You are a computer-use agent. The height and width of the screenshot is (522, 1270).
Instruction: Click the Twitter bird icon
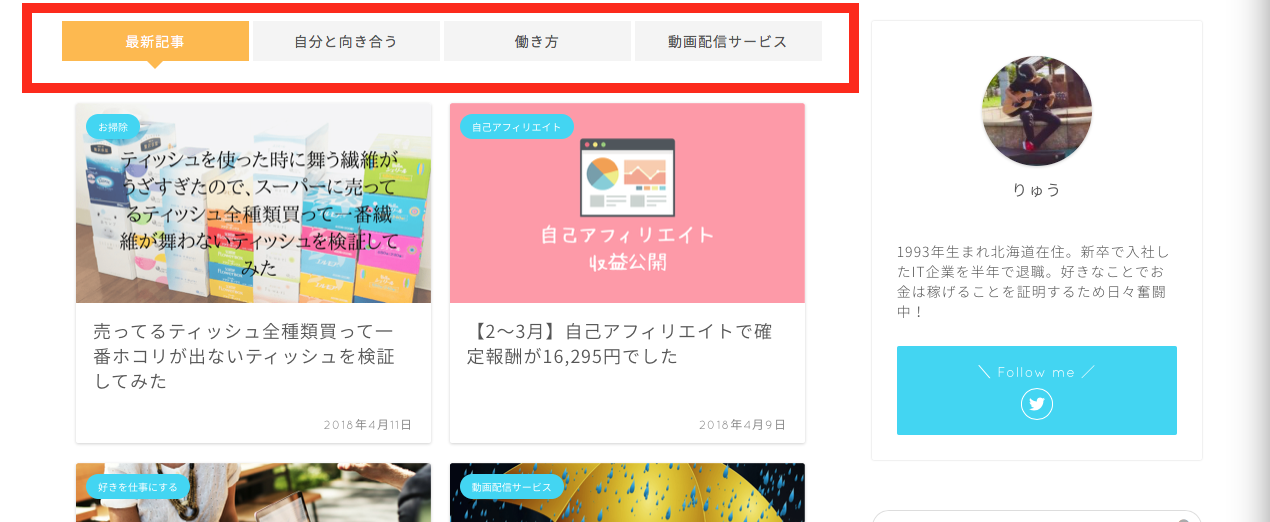[x=1037, y=404]
